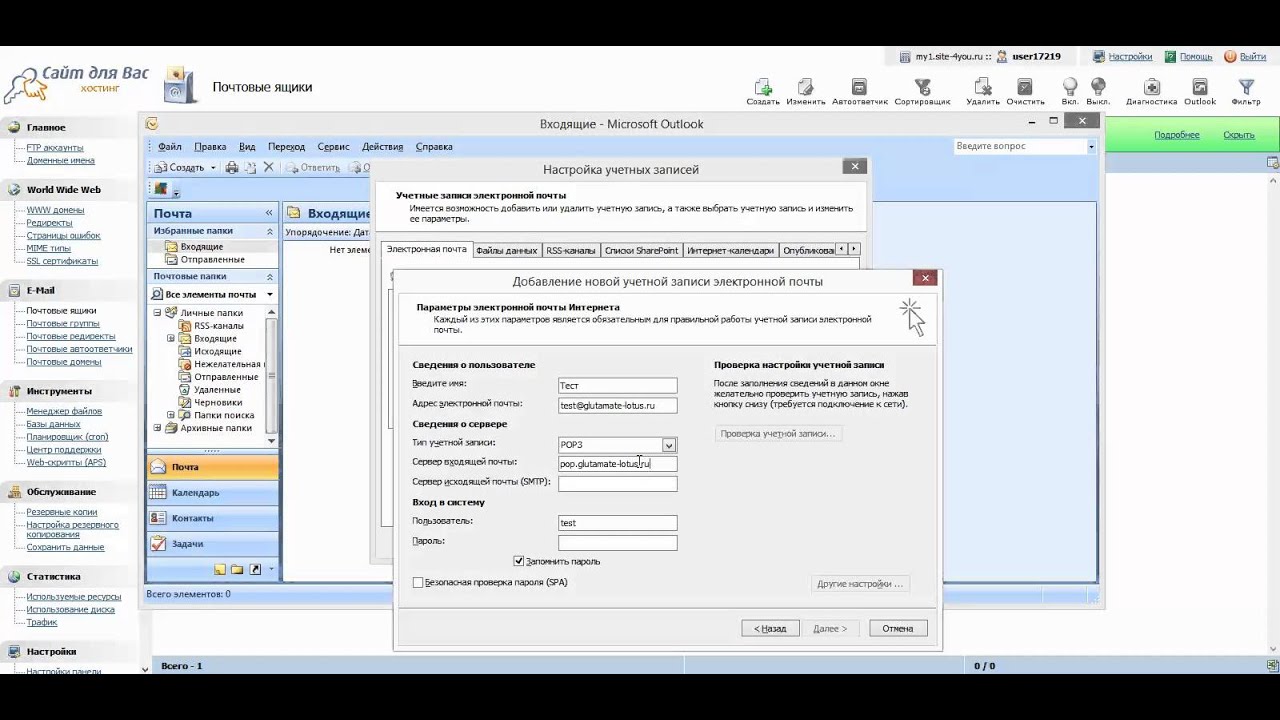The width and height of the screenshot is (1280, 720).
Task: Click the Вкл. light bulb icon
Action: click(1070, 87)
